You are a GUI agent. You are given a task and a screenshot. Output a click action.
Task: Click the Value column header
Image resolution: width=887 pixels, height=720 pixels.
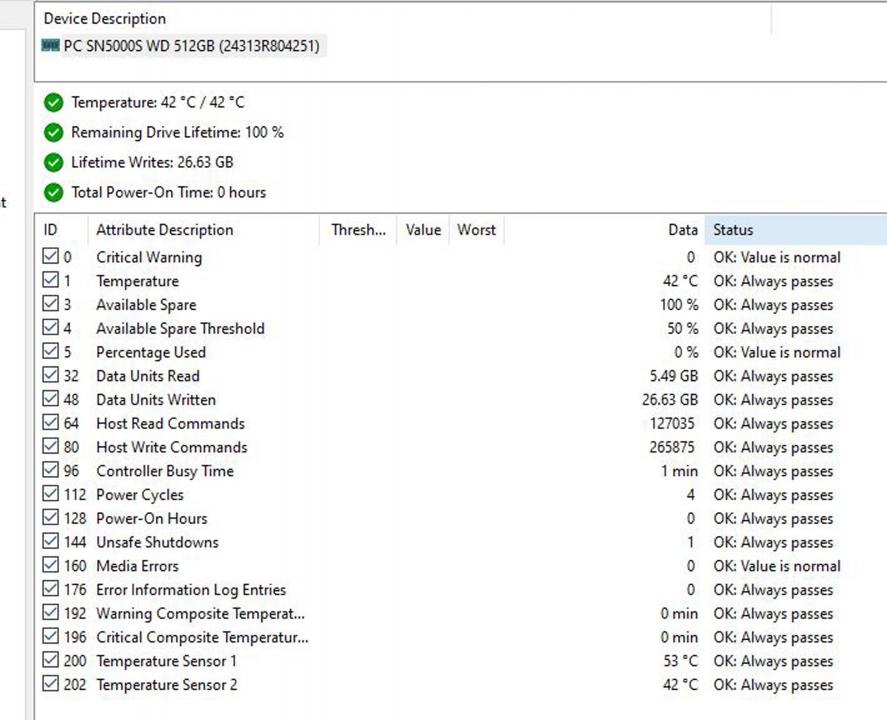[423, 230]
